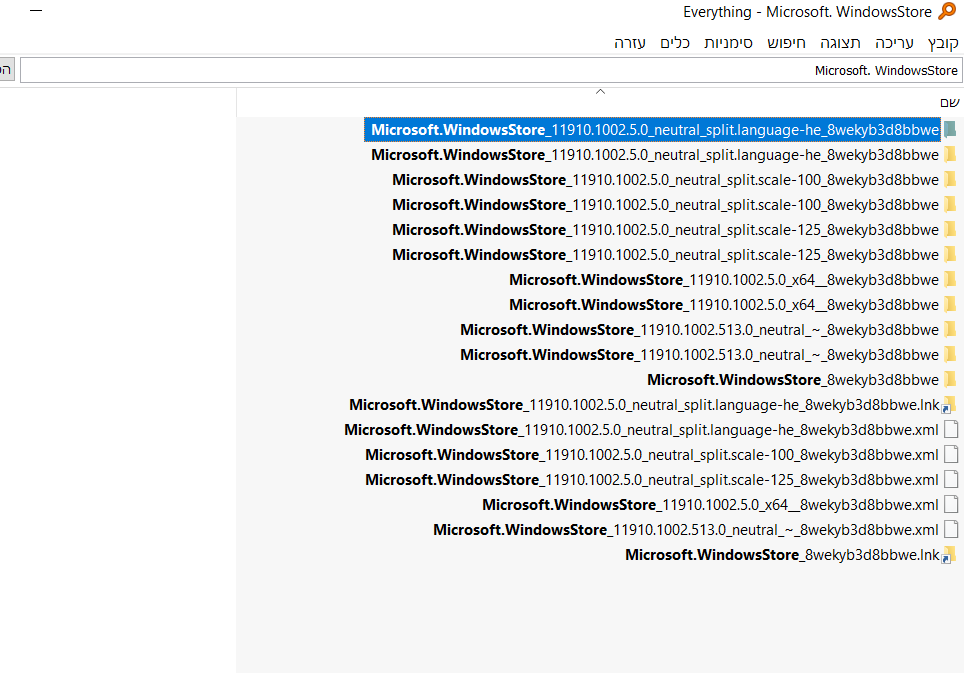This screenshot has width=964, height=673.
Task: Click file icon of scale-100 .xml entry
Action: (x=951, y=454)
